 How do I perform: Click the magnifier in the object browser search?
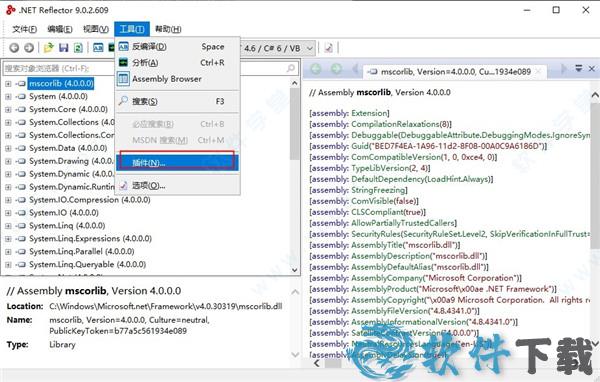click(290, 68)
